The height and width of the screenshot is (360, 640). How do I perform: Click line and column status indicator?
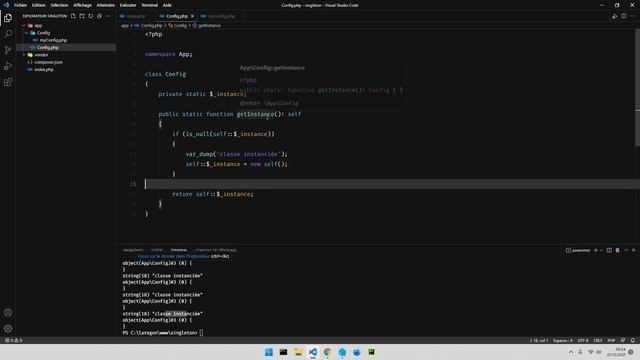tap(539, 340)
